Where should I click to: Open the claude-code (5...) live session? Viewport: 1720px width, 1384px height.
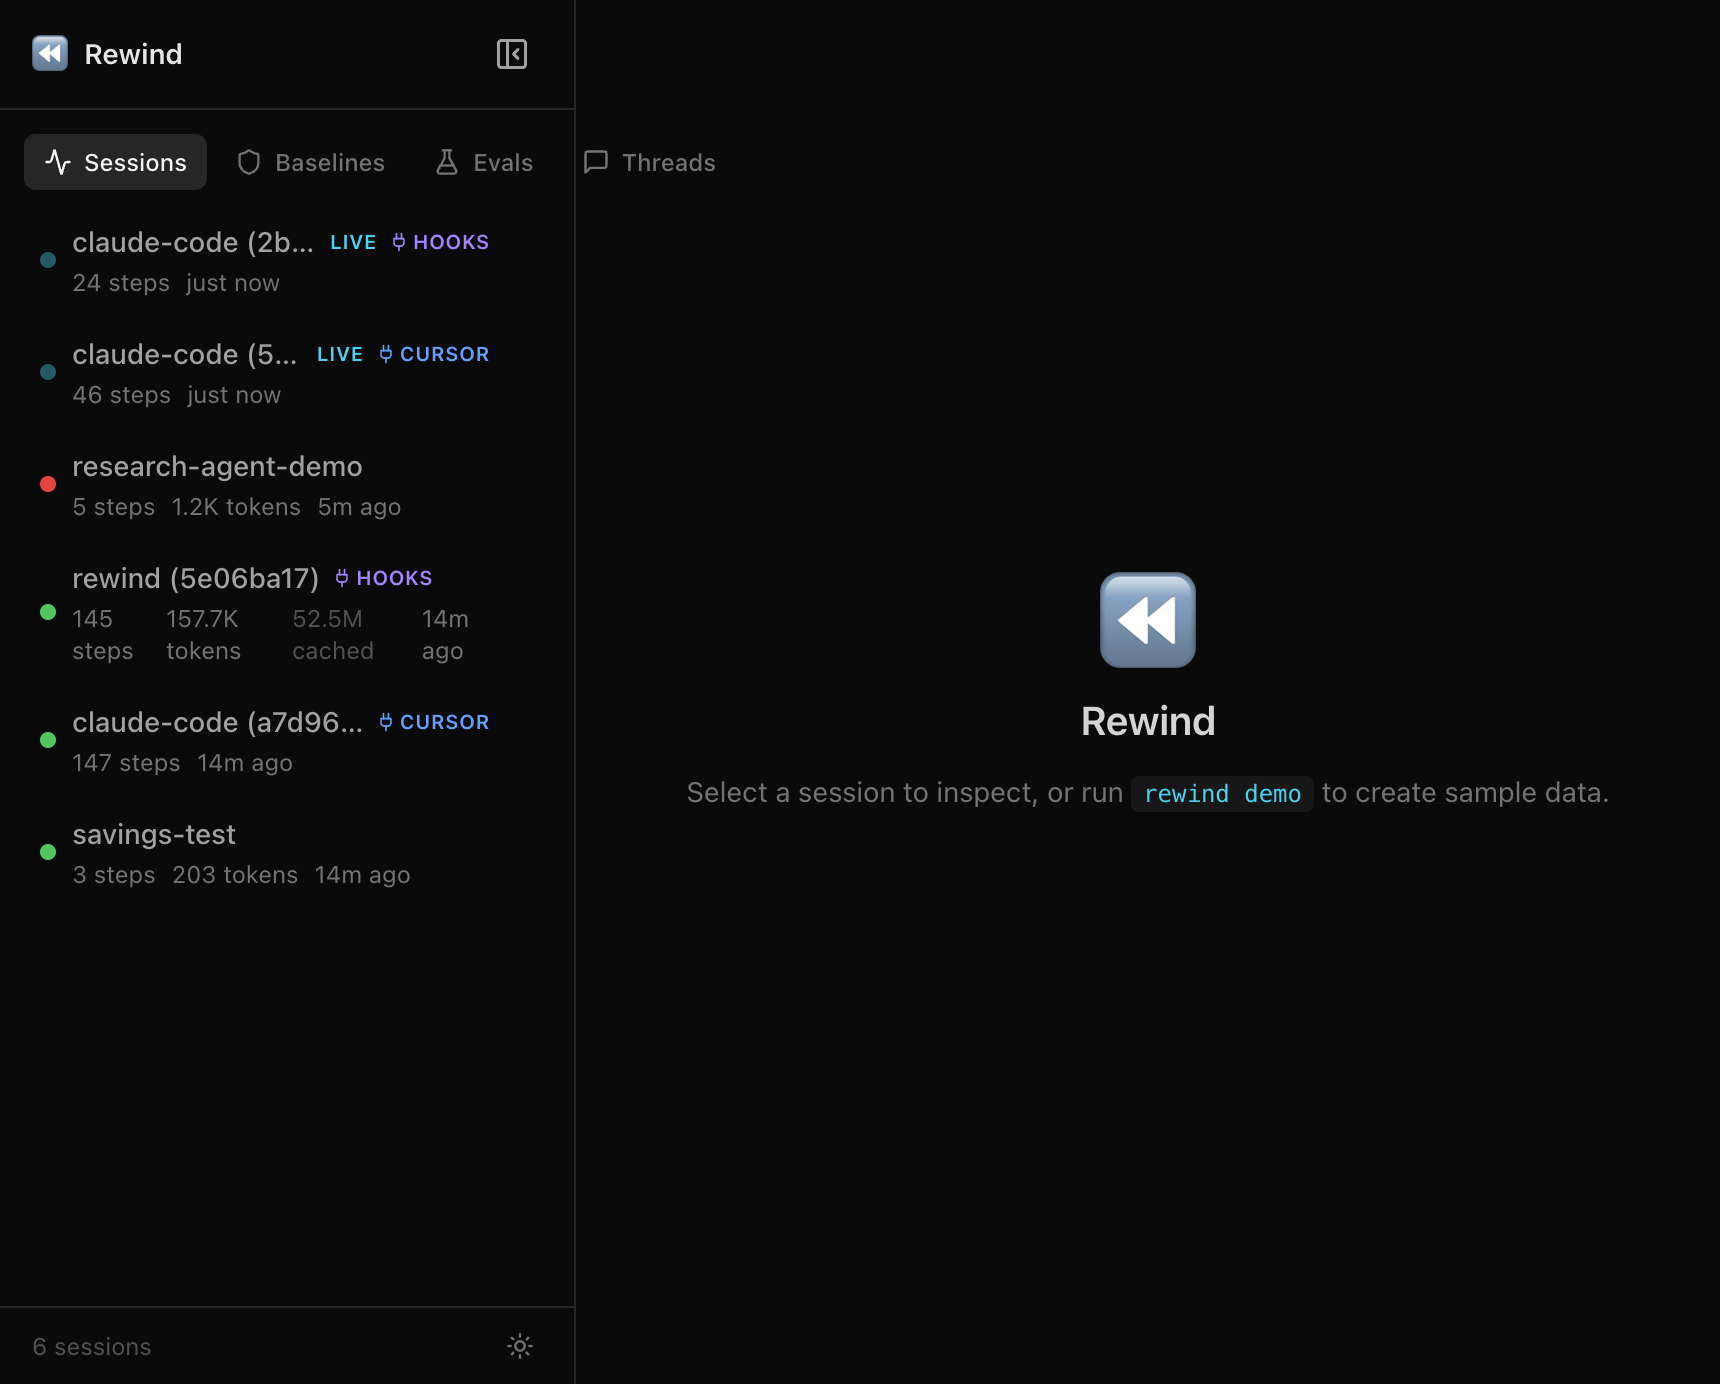pos(184,355)
